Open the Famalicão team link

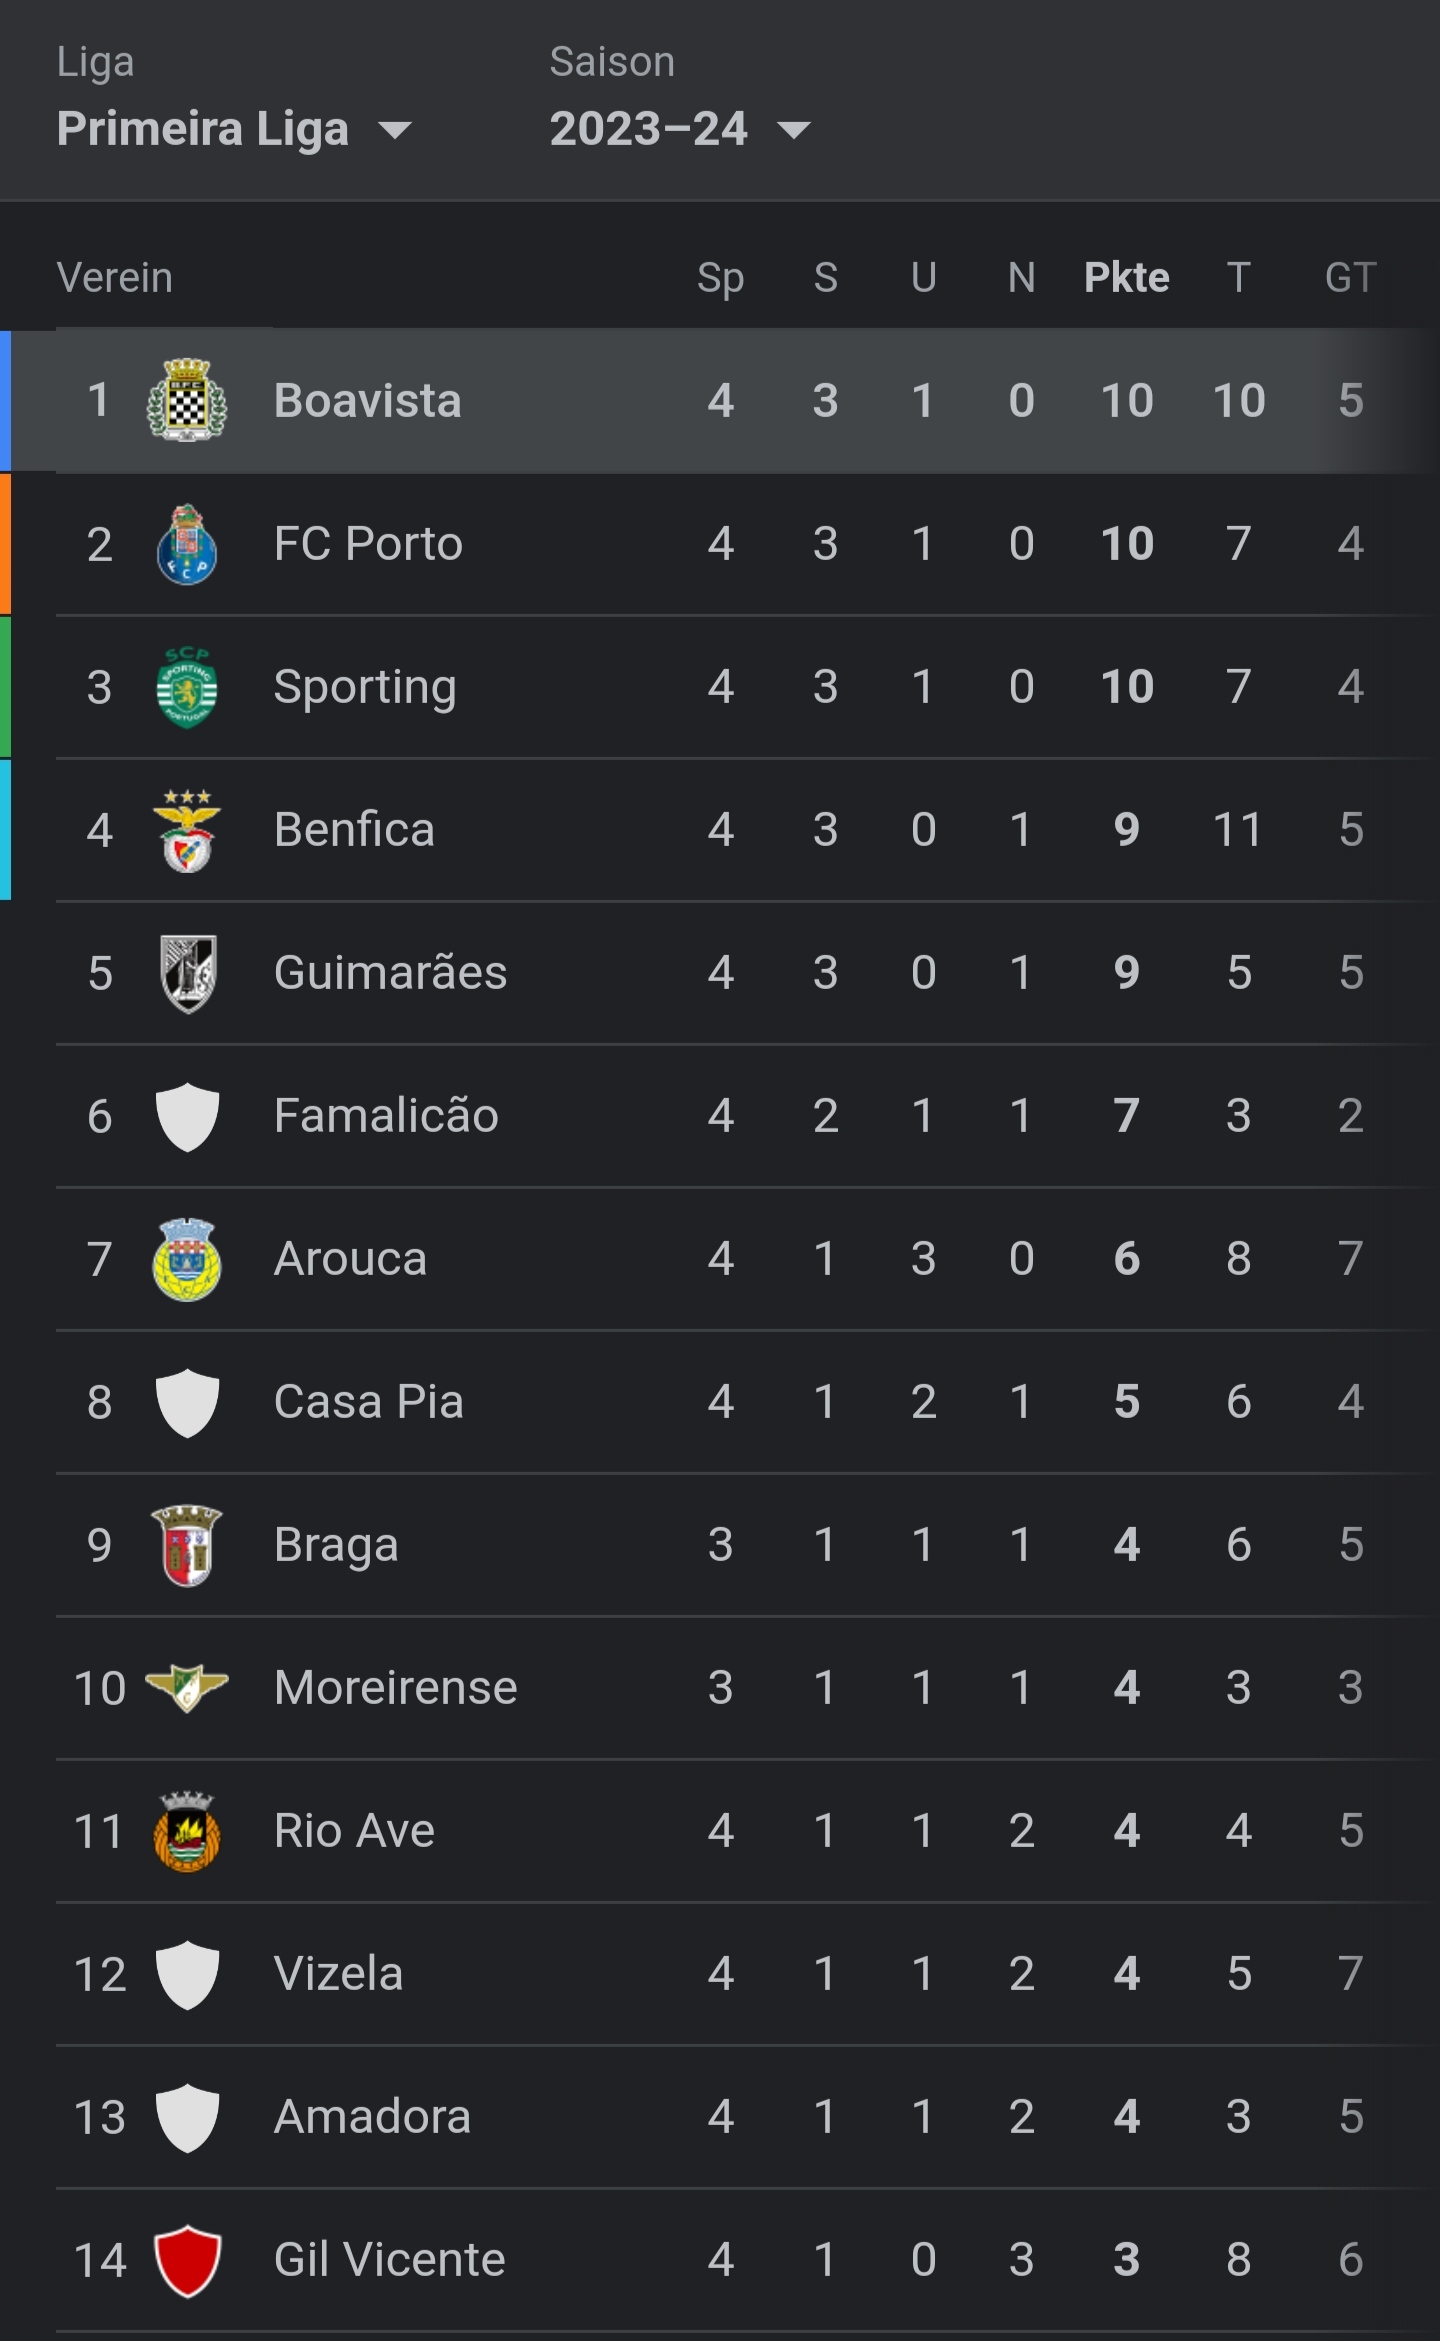(x=386, y=1116)
